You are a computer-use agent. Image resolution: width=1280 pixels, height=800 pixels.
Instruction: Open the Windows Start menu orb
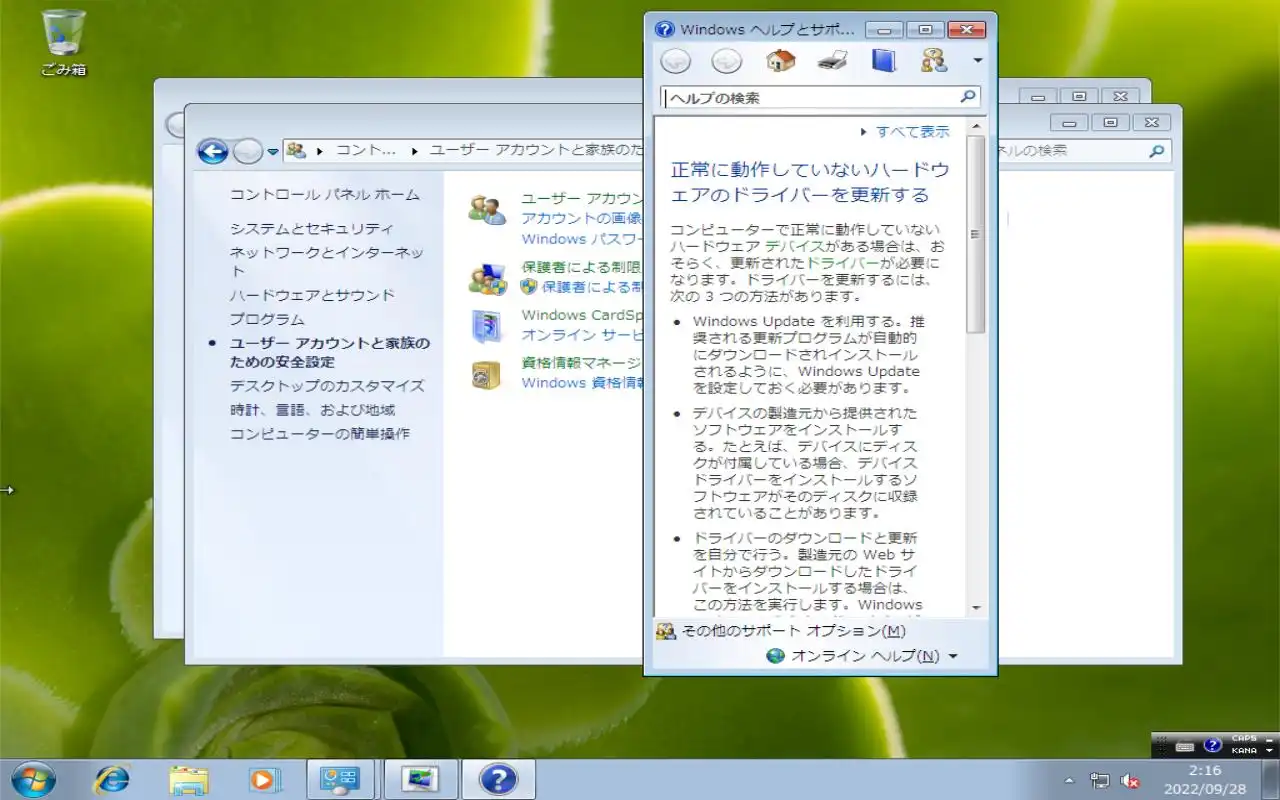click(x=33, y=779)
